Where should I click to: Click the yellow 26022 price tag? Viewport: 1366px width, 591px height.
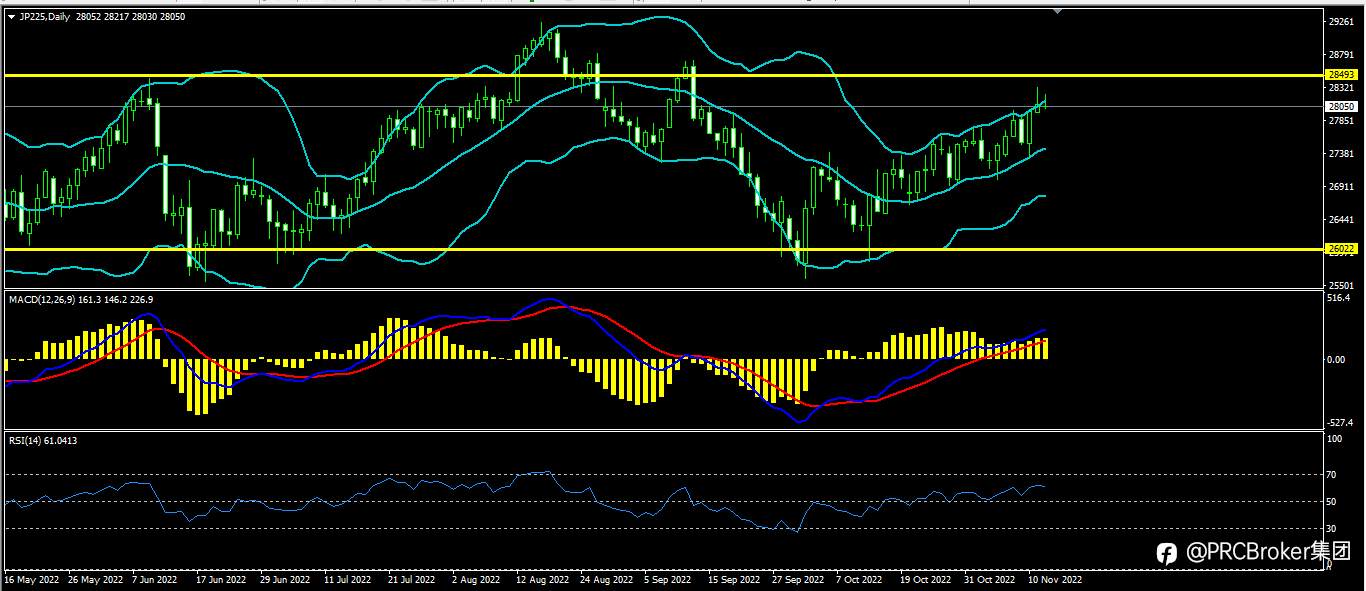[1341, 248]
